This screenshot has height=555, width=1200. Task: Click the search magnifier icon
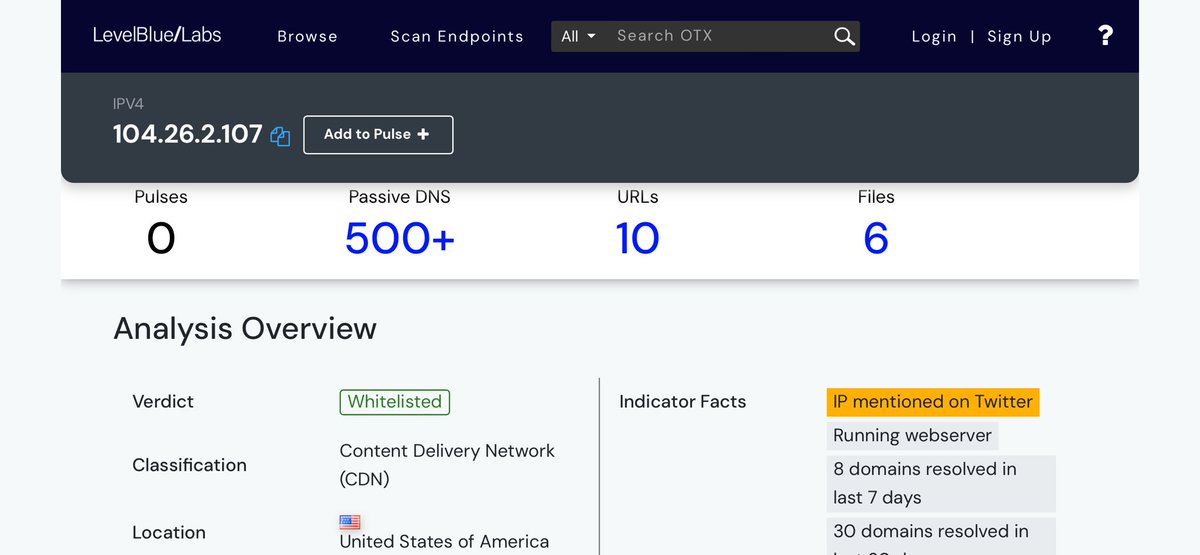coord(844,36)
